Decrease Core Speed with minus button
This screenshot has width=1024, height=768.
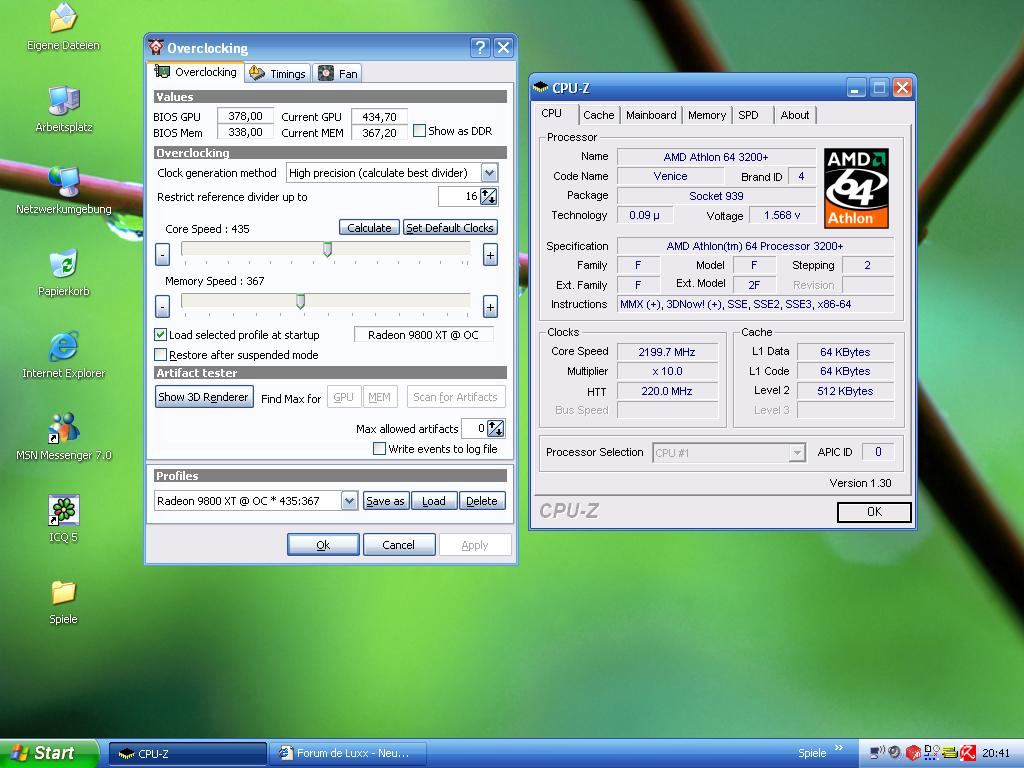point(163,255)
